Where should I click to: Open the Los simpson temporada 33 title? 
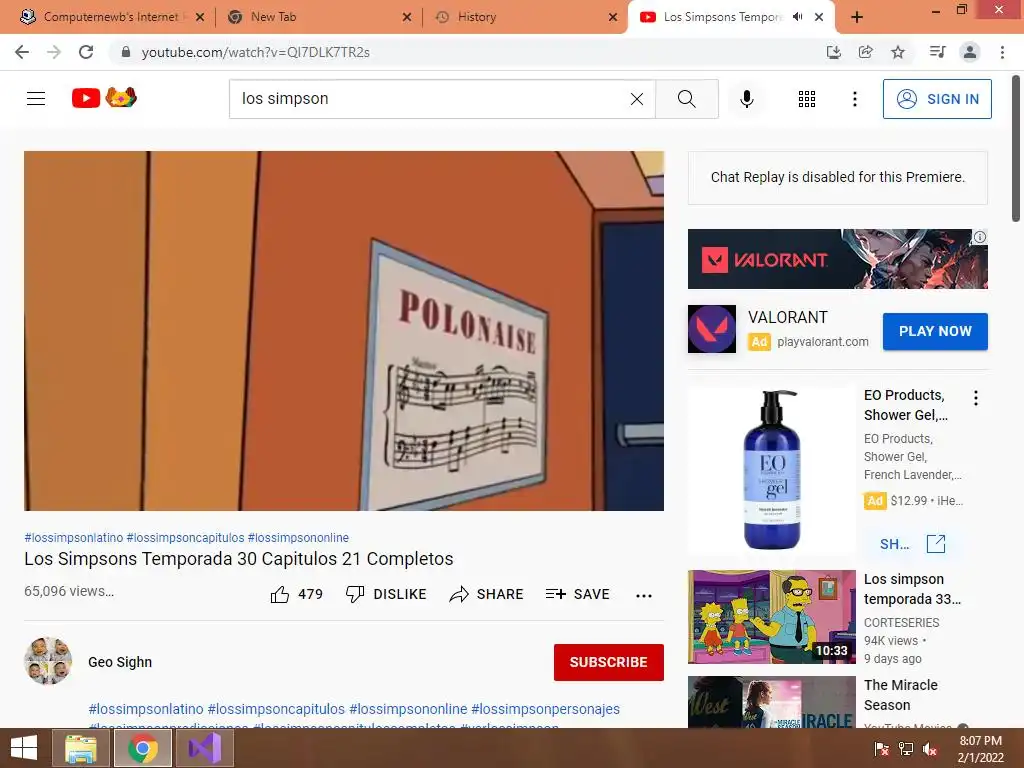point(912,589)
